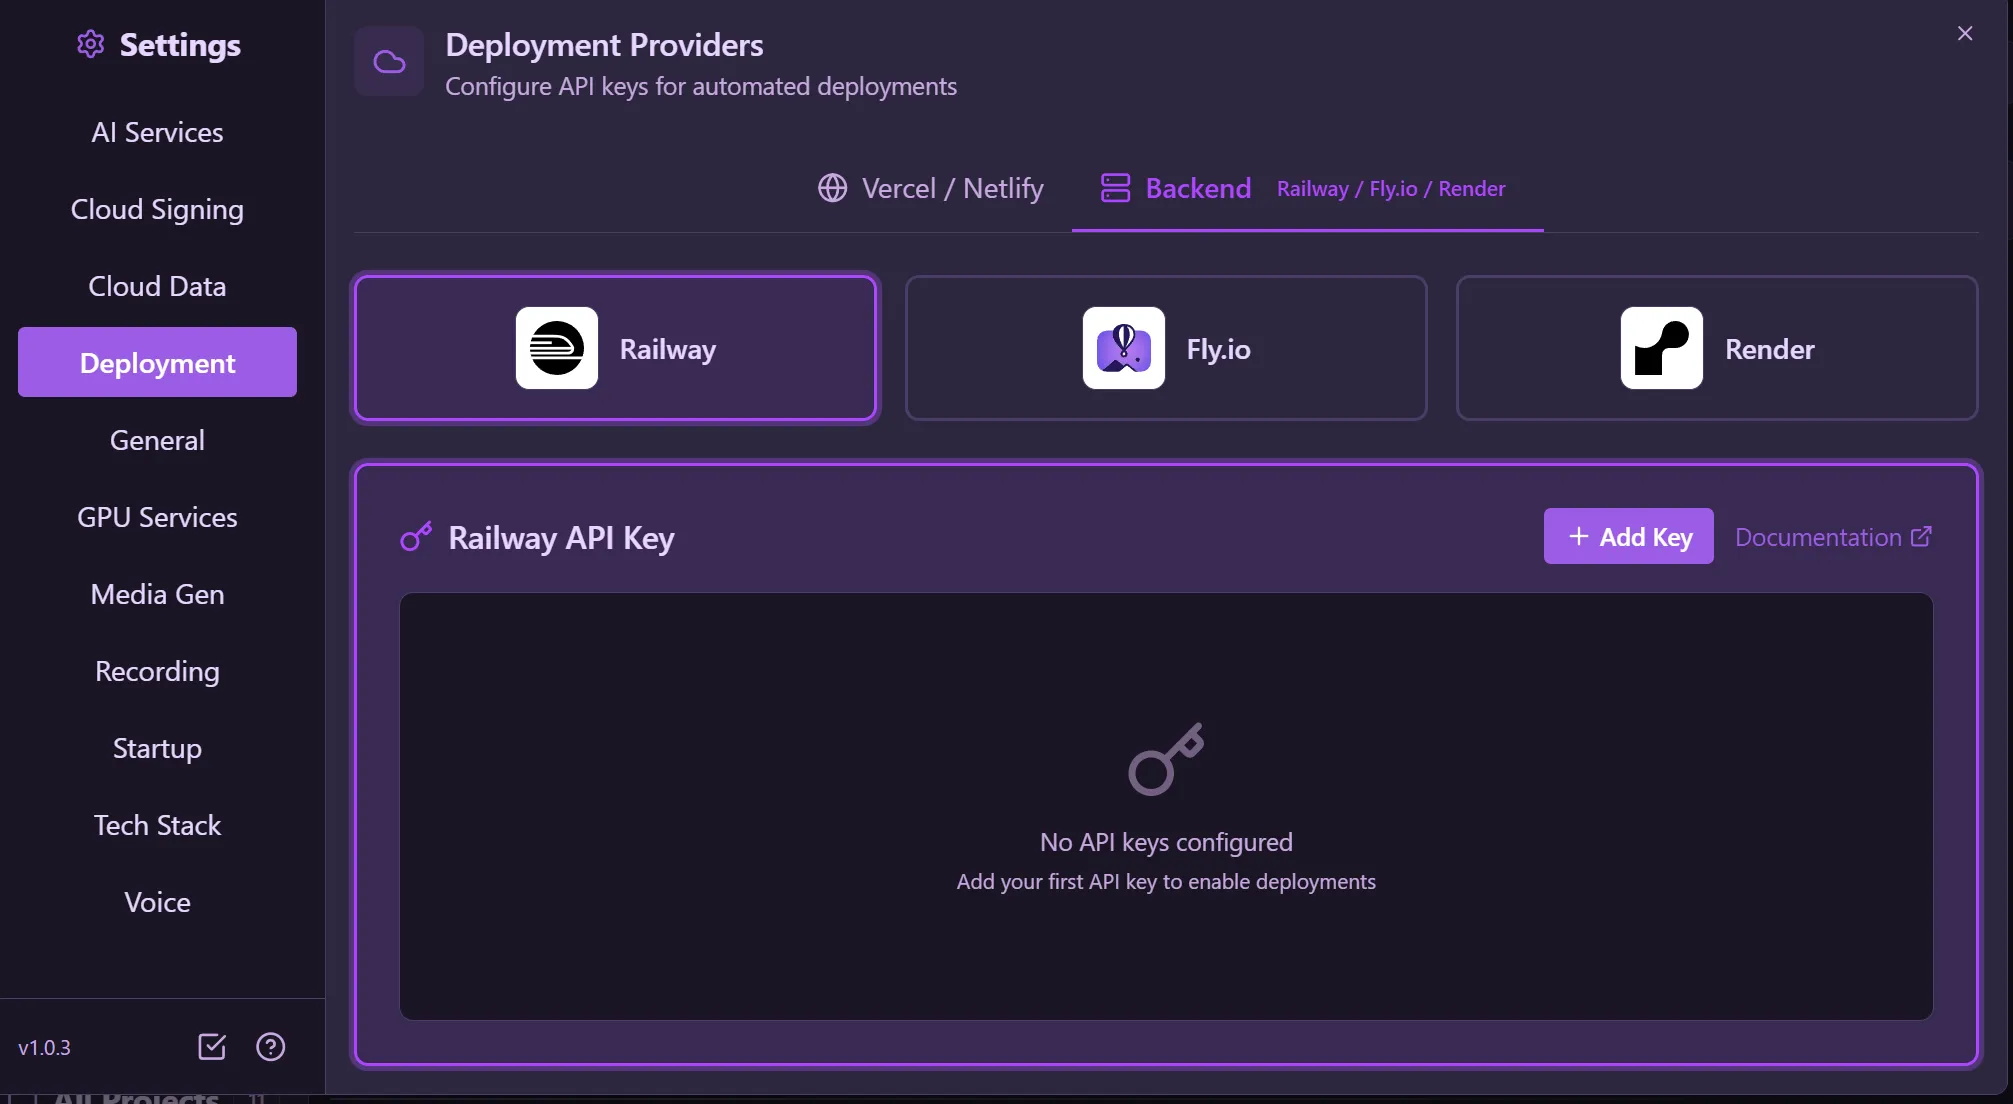Click external link icon after Documentation
This screenshot has width=2013, height=1104.
[1921, 537]
